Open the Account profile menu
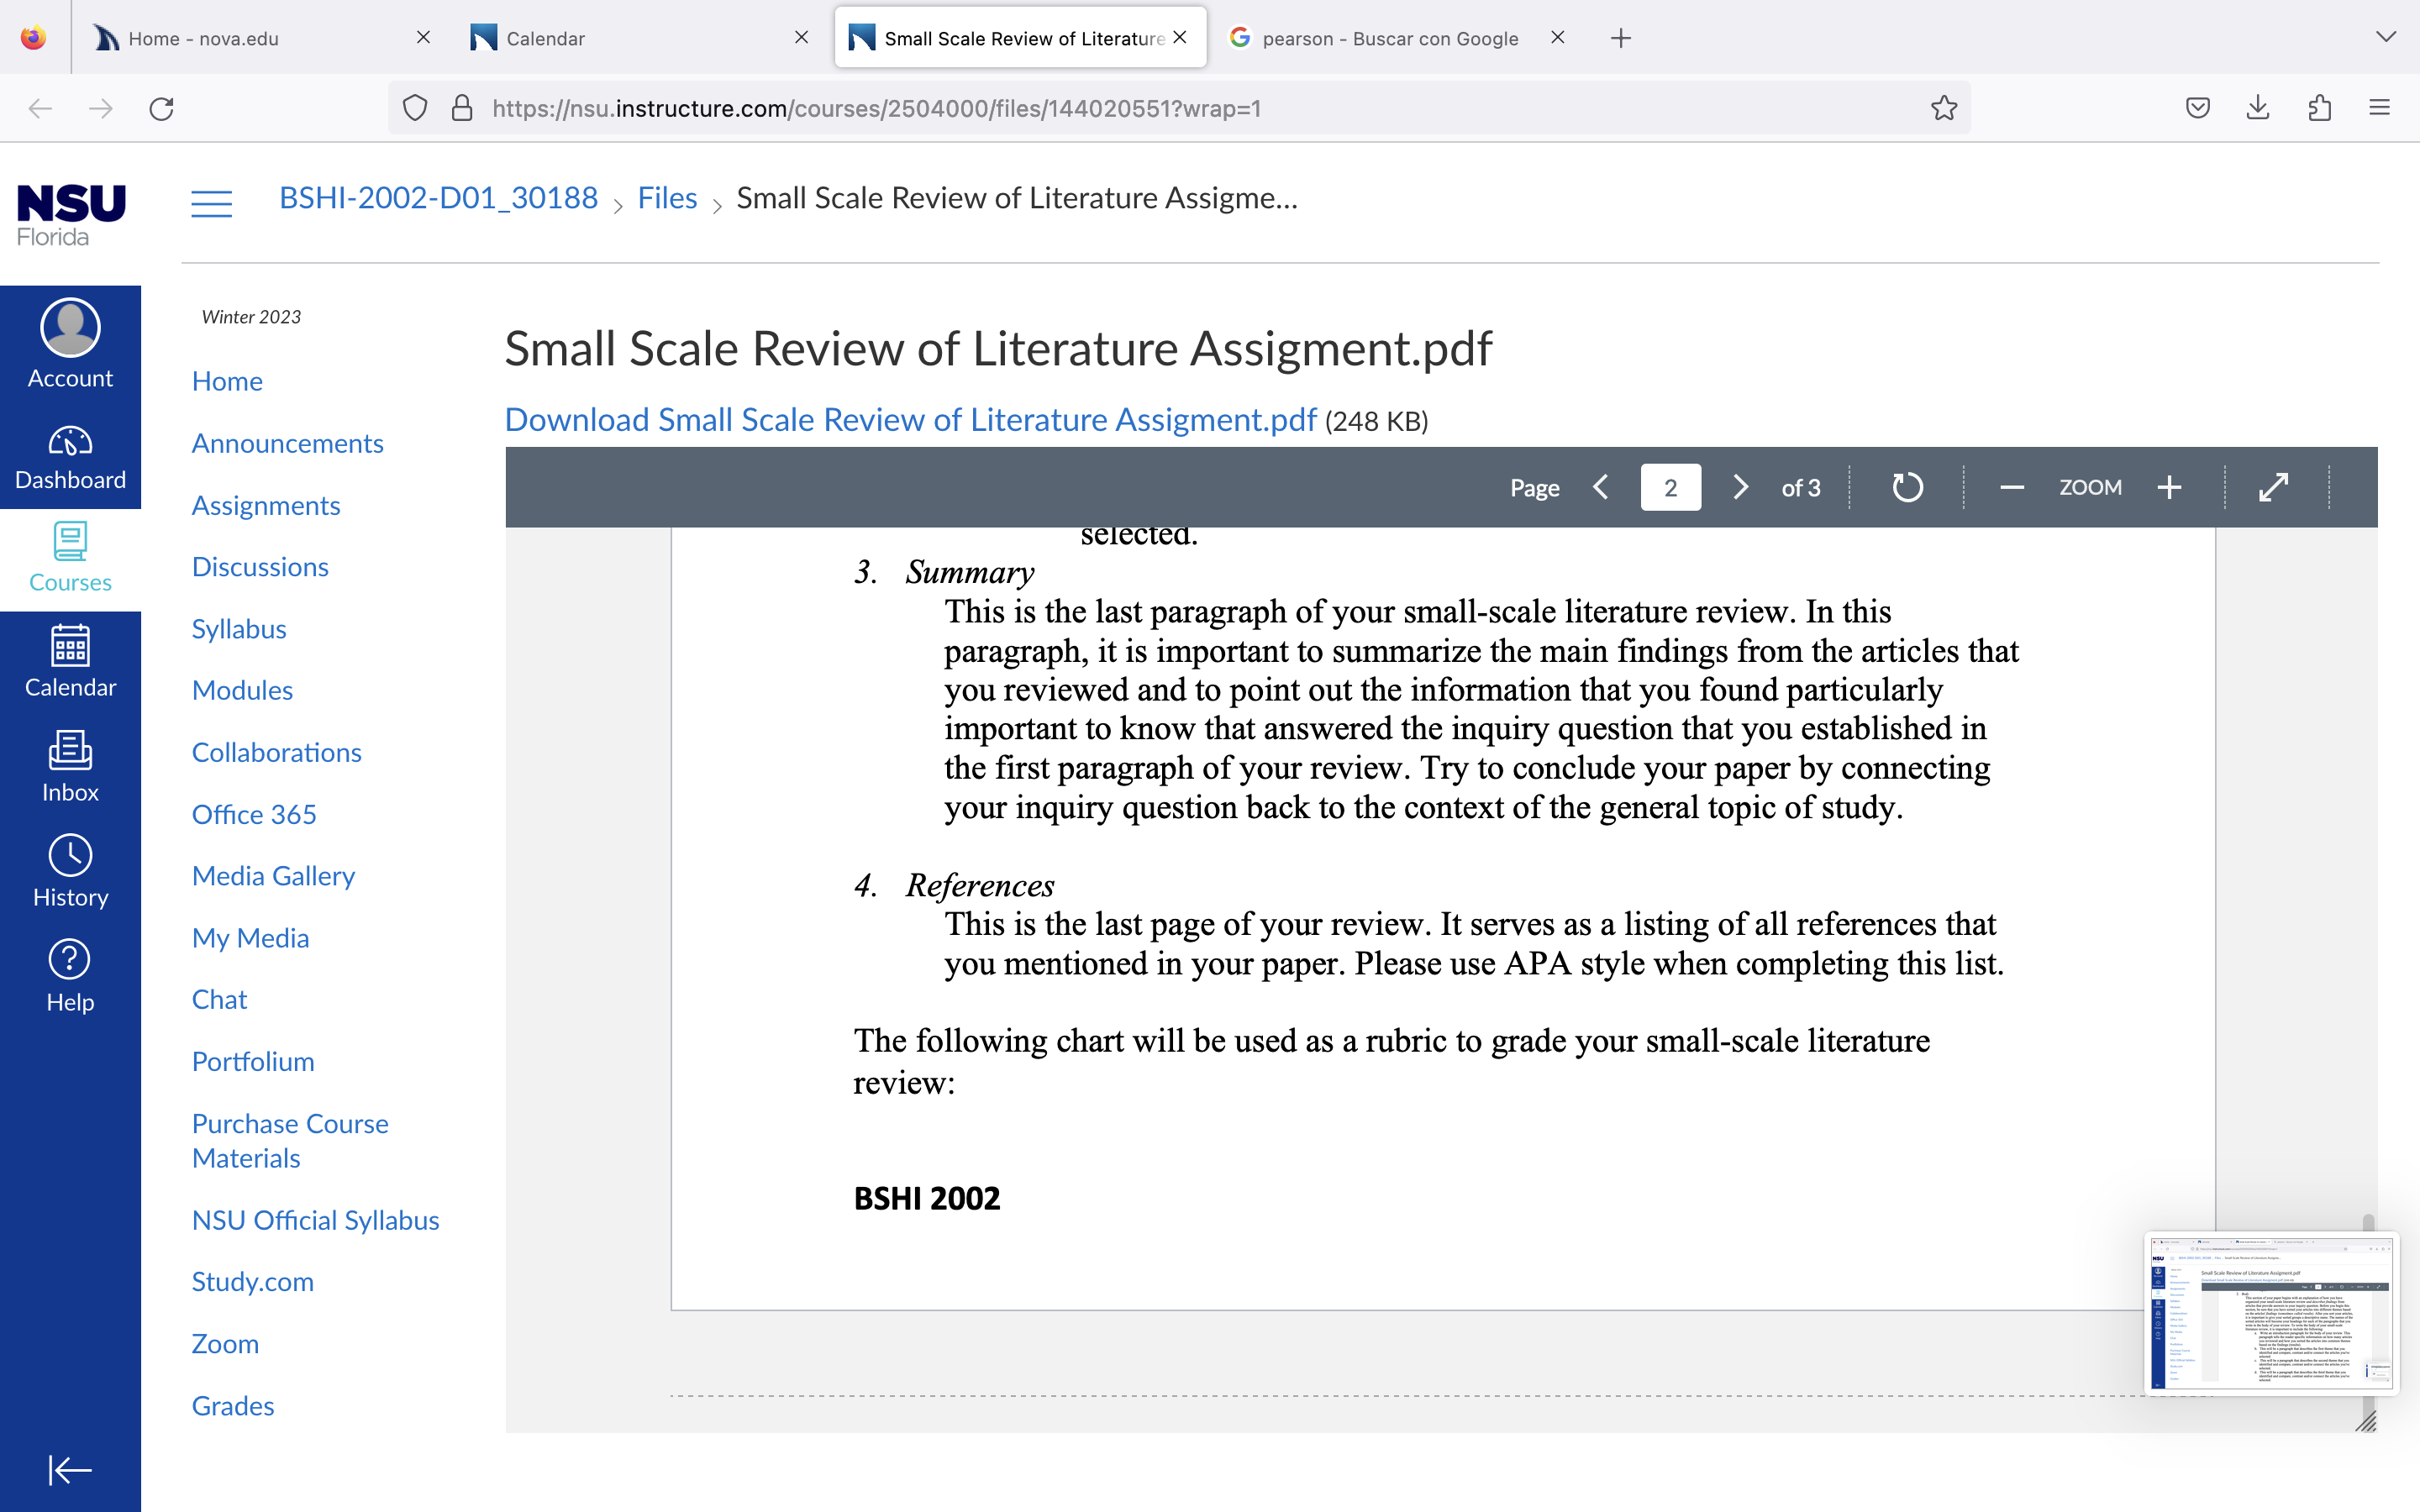2420x1512 pixels. [70, 343]
